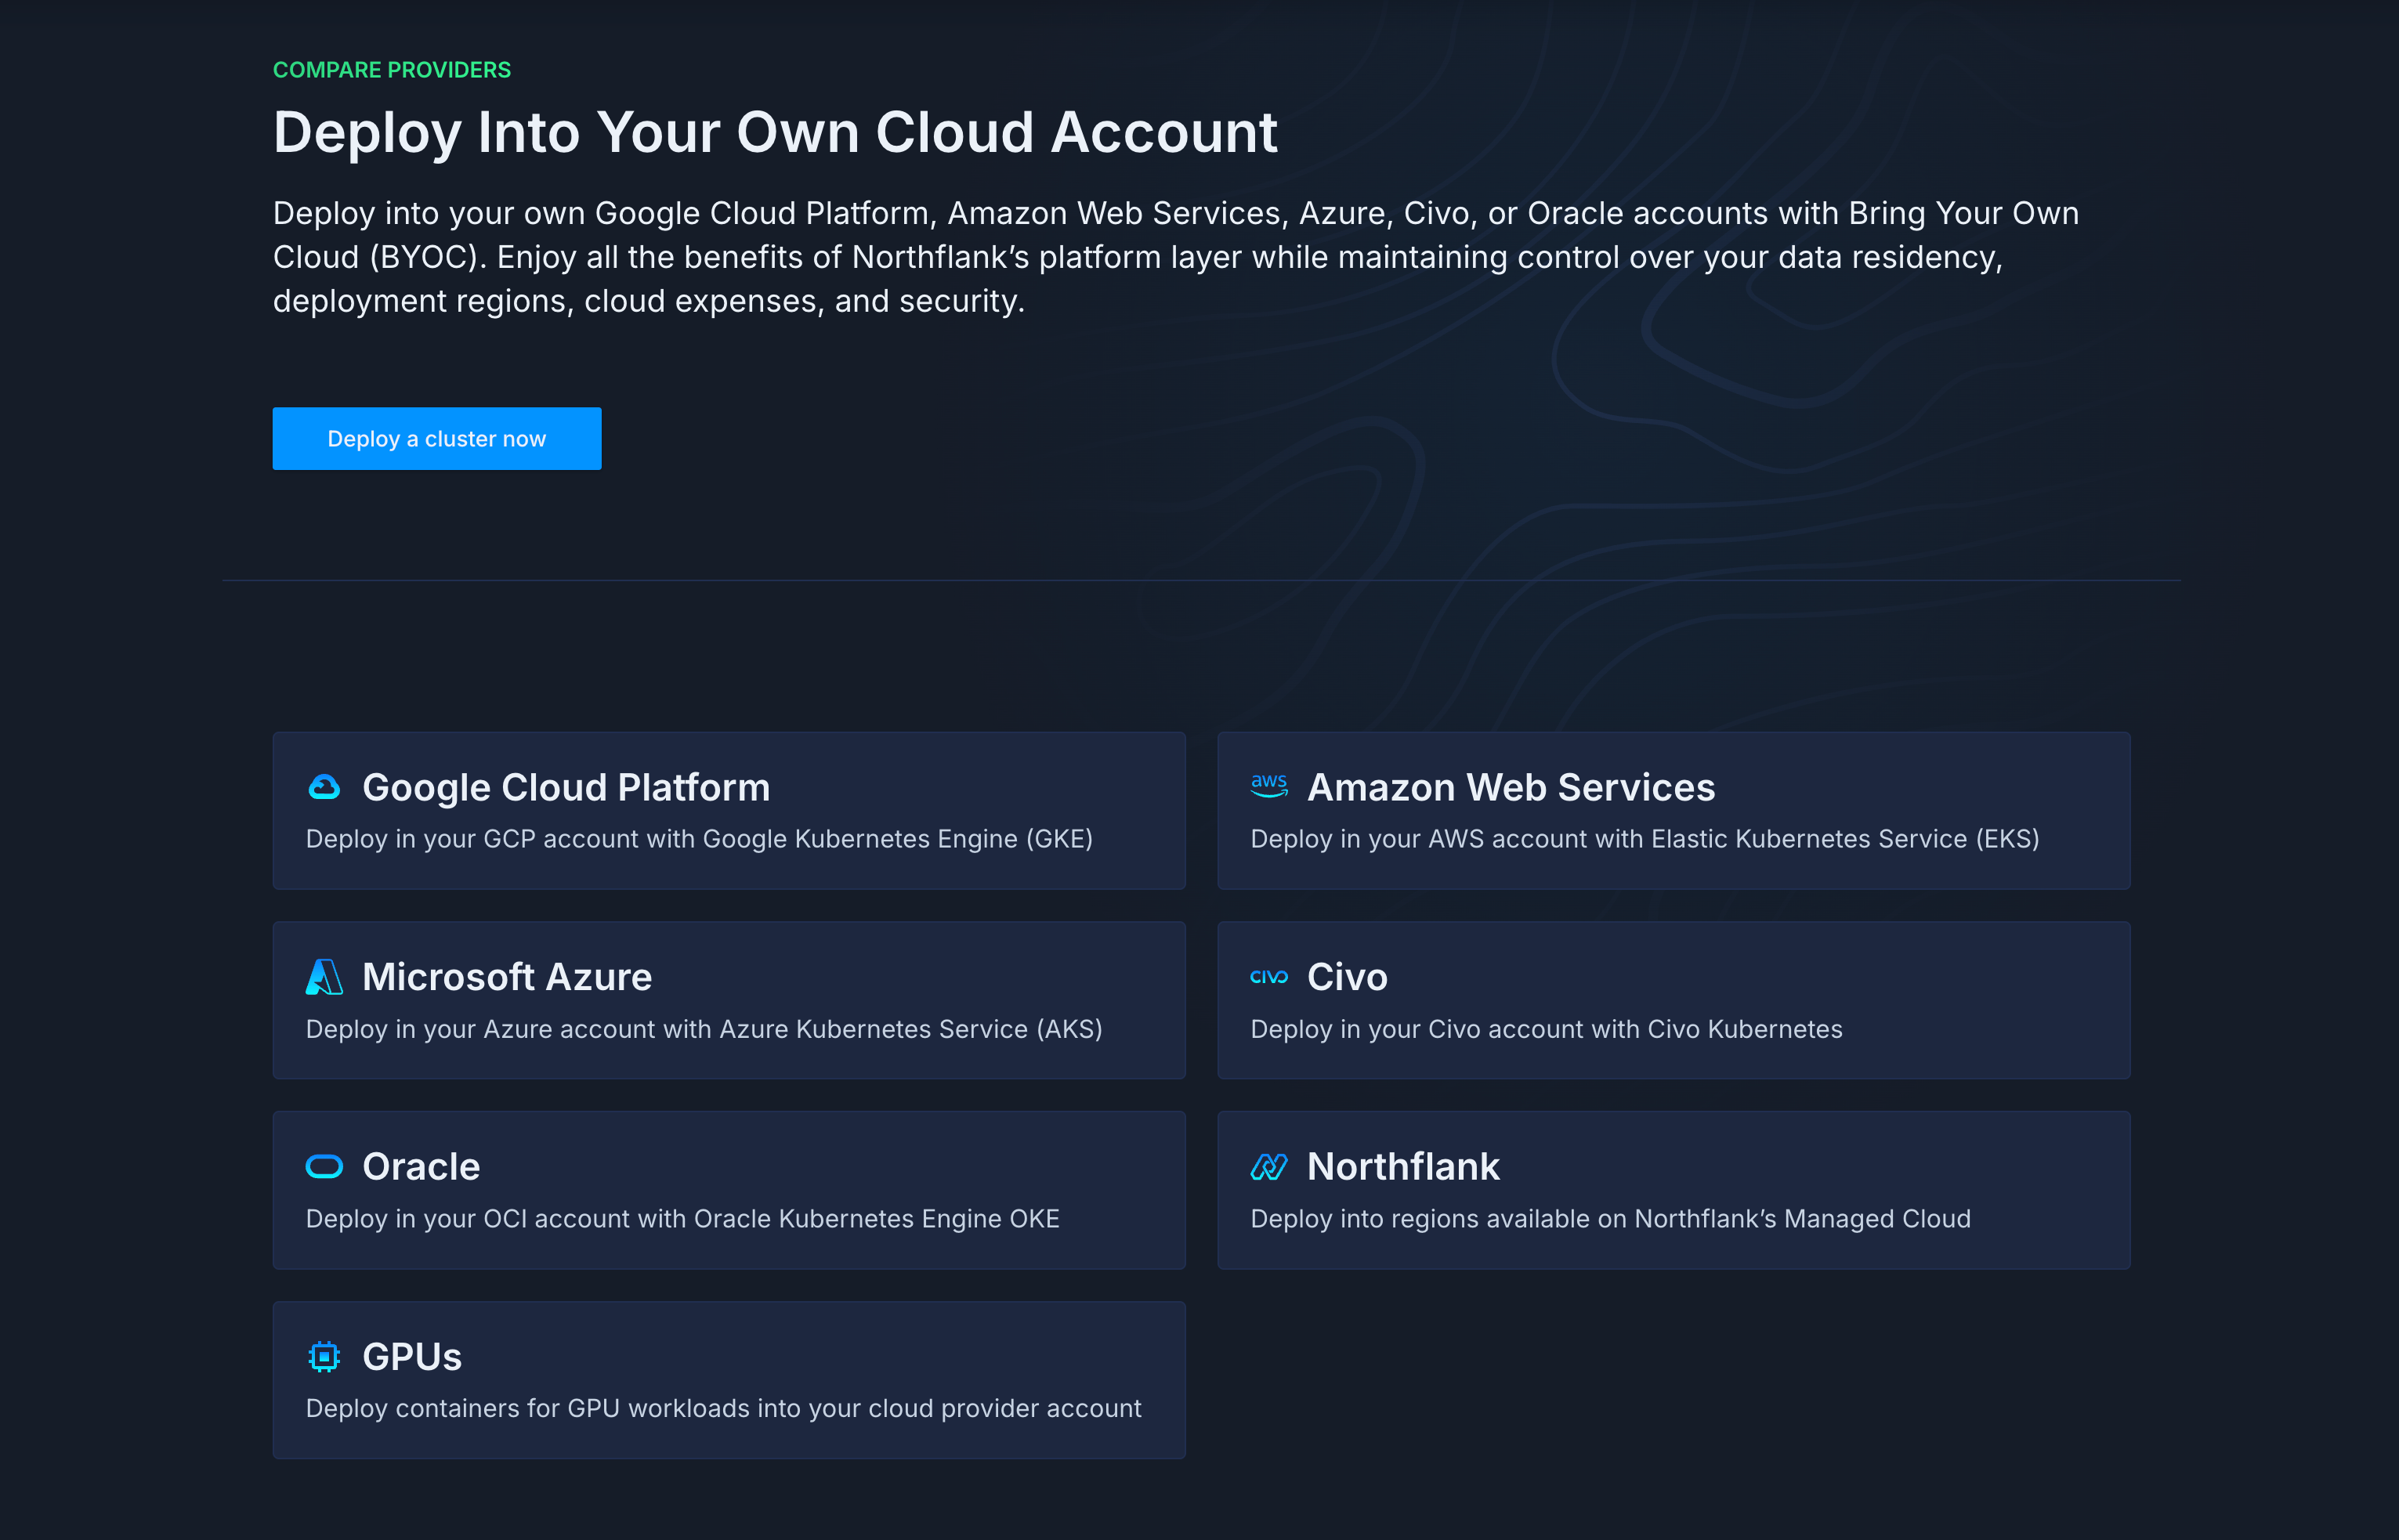Select the Oracle card title
This screenshot has width=2399, height=1540.
coord(421,1167)
